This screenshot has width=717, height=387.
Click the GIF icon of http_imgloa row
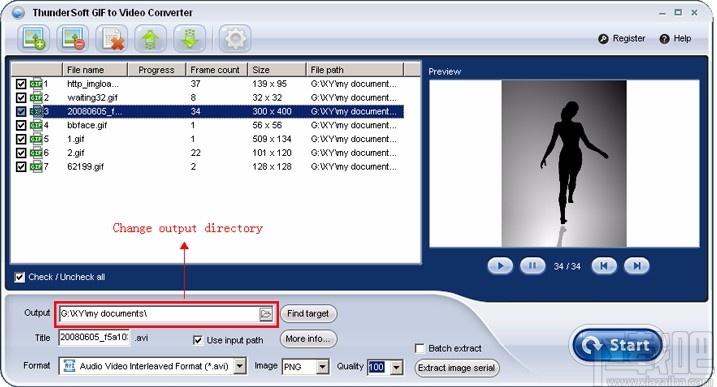coord(36,84)
